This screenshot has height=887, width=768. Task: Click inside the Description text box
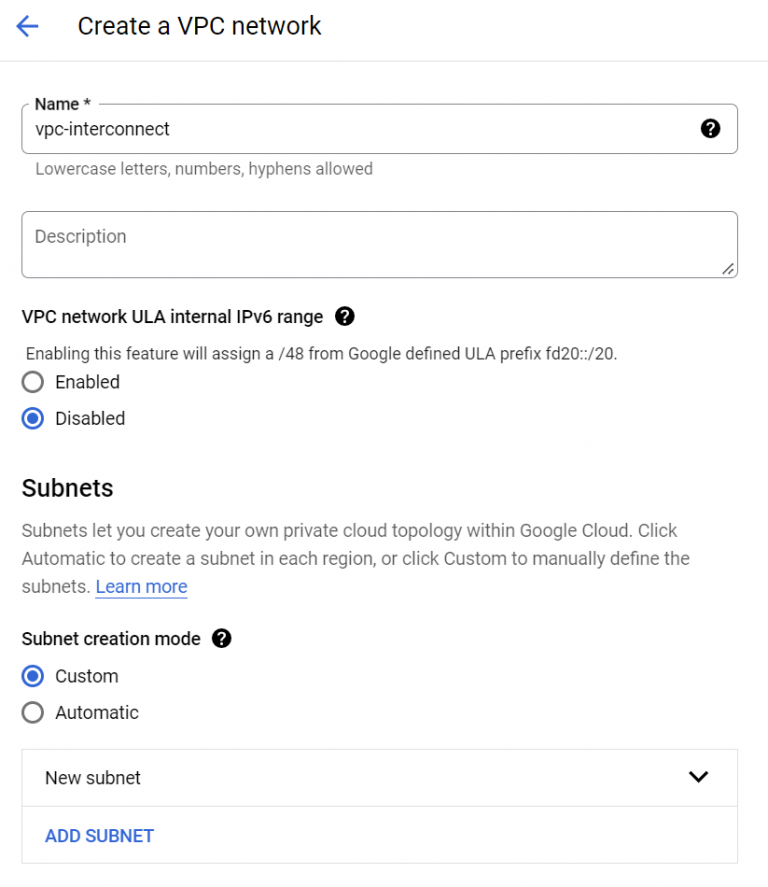380,240
